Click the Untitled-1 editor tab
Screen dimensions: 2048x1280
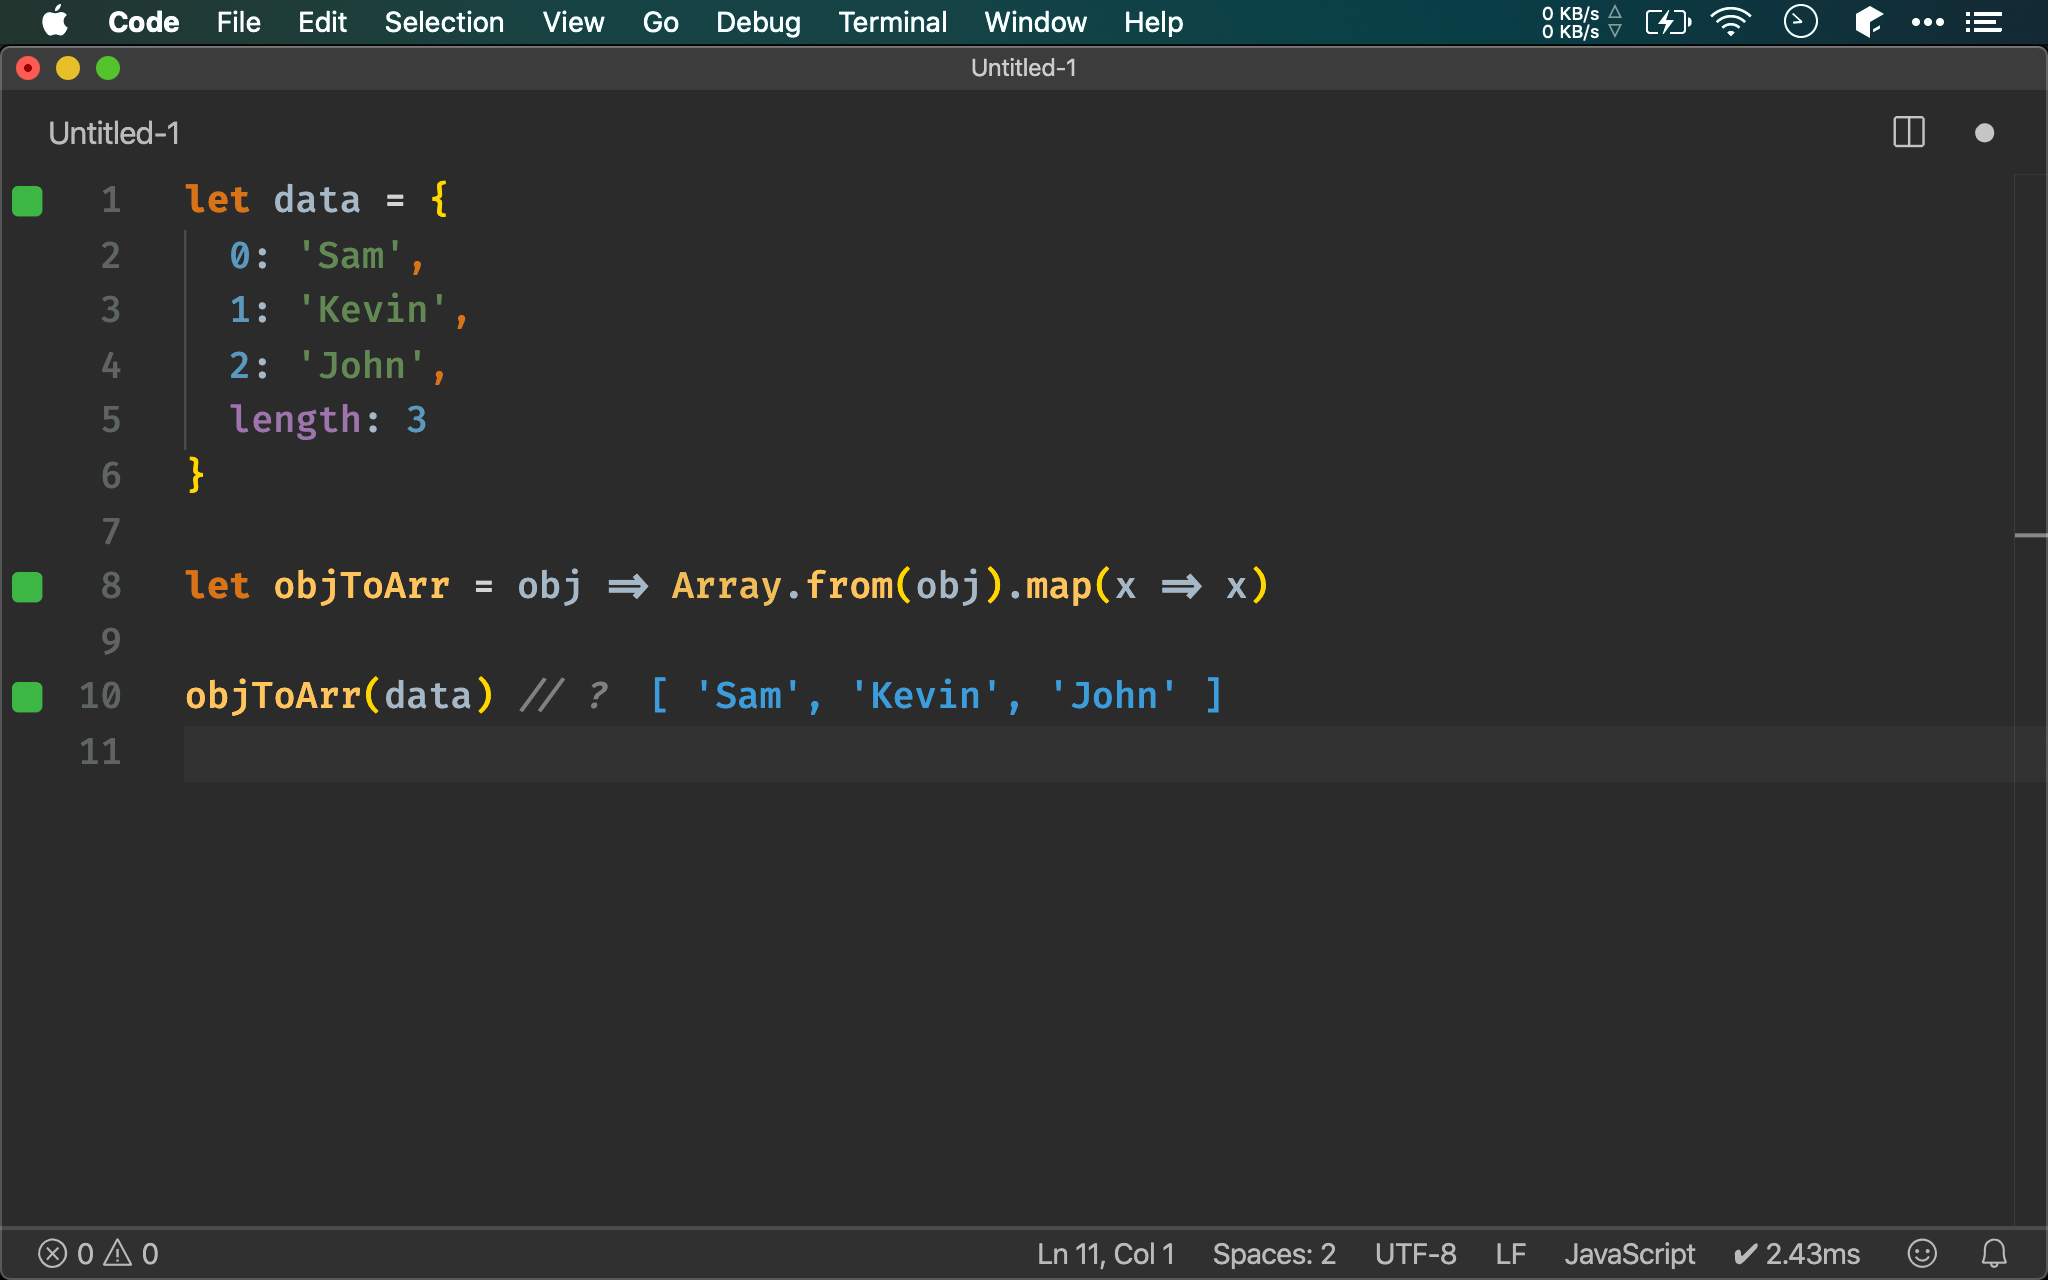(x=114, y=133)
